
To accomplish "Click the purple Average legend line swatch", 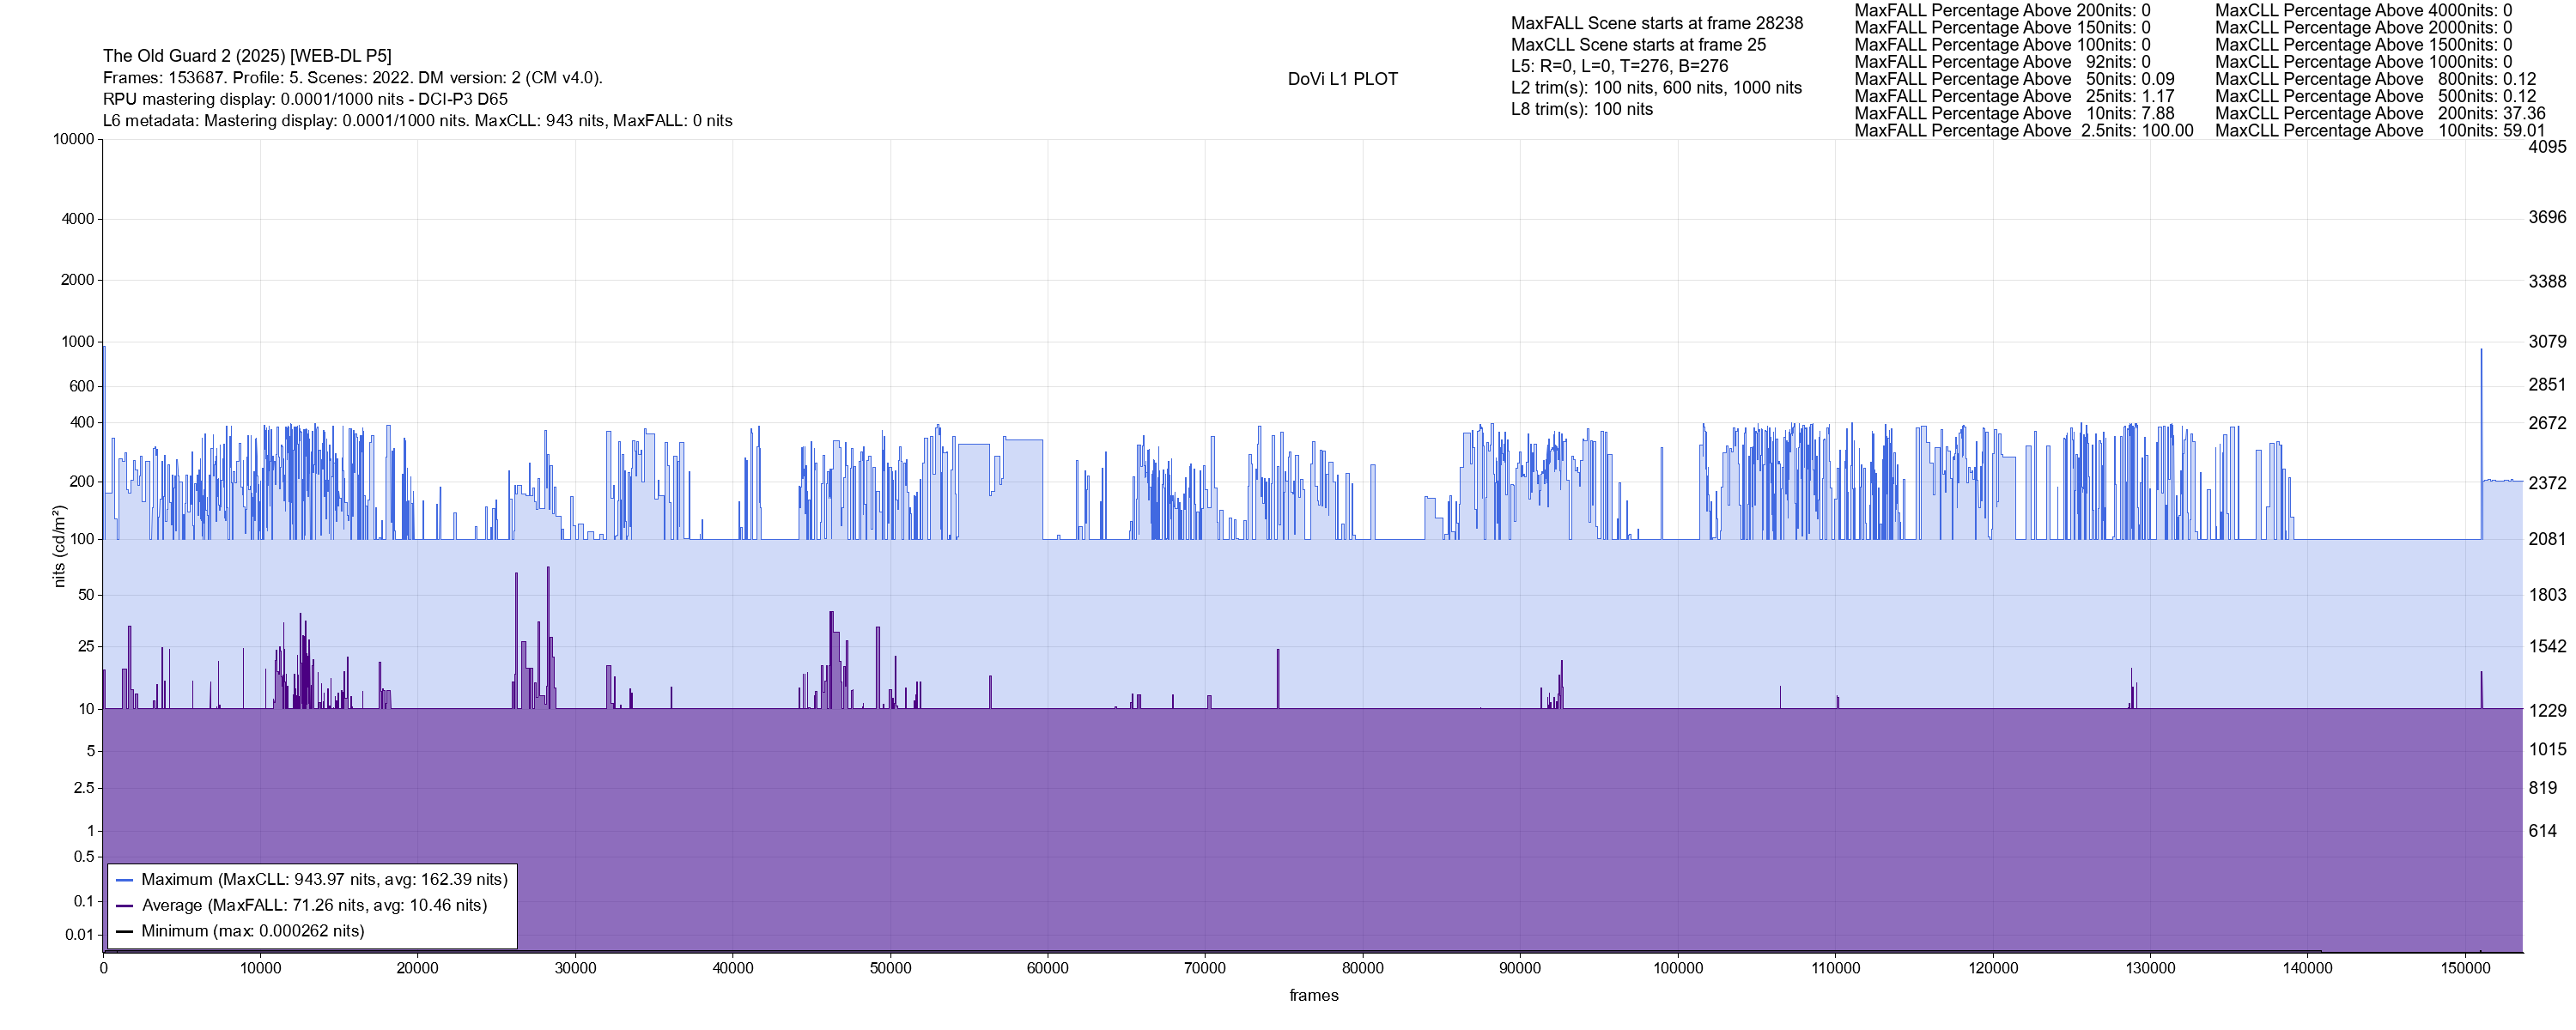I will pyautogui.click(x=124, y=906).
